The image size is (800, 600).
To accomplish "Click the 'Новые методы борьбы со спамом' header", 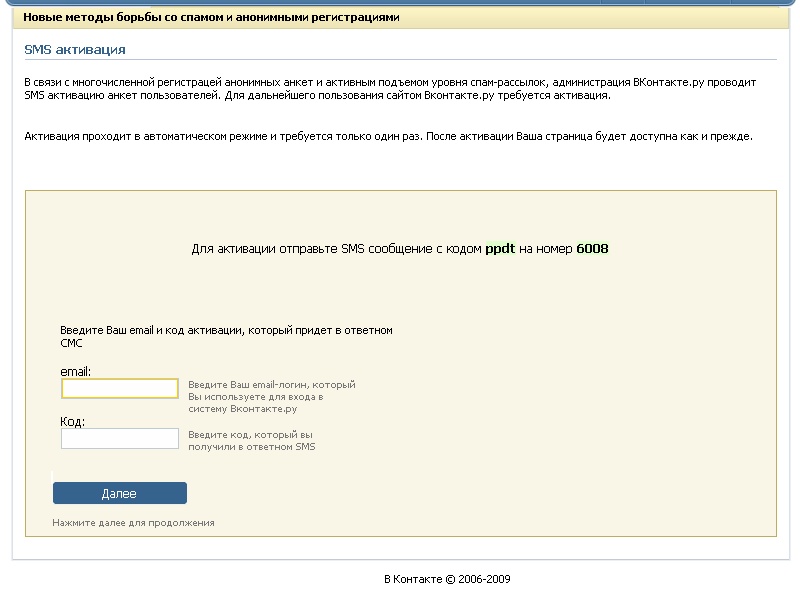I will (211, 17).
